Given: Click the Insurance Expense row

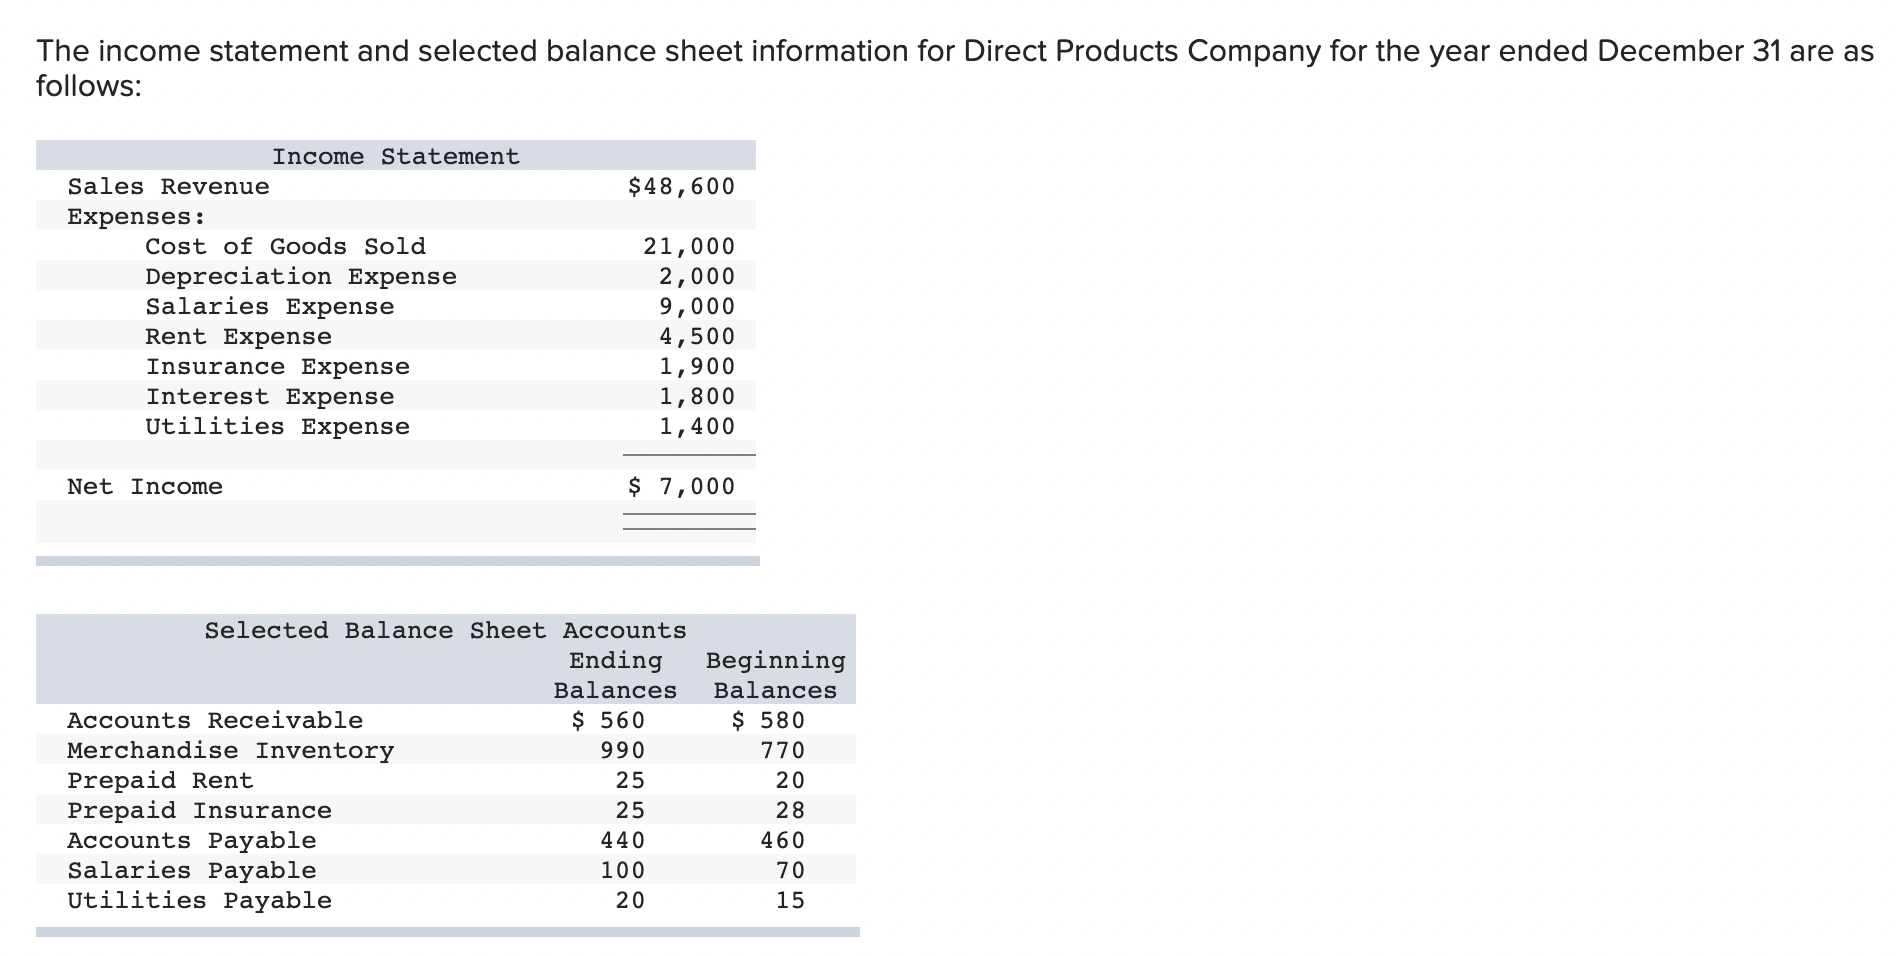Looking at the screenshot, I should (x=277, y=366).
